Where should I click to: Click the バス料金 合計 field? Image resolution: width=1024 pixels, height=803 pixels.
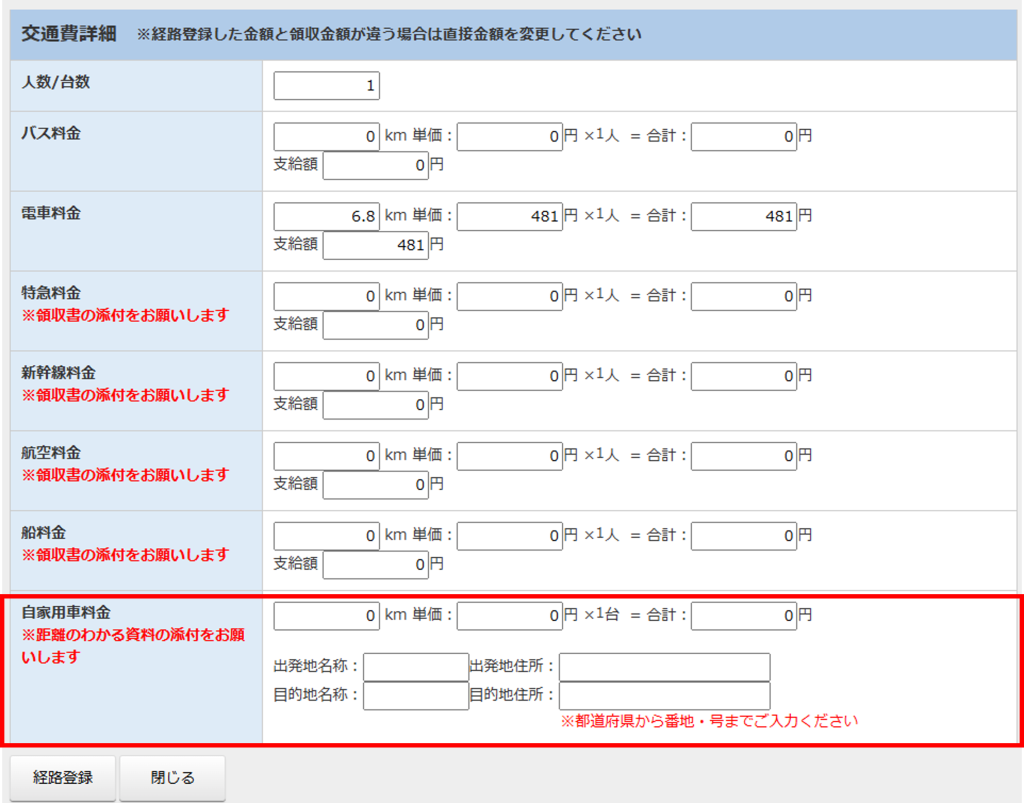pyautogui.click(x=744, y=136)
